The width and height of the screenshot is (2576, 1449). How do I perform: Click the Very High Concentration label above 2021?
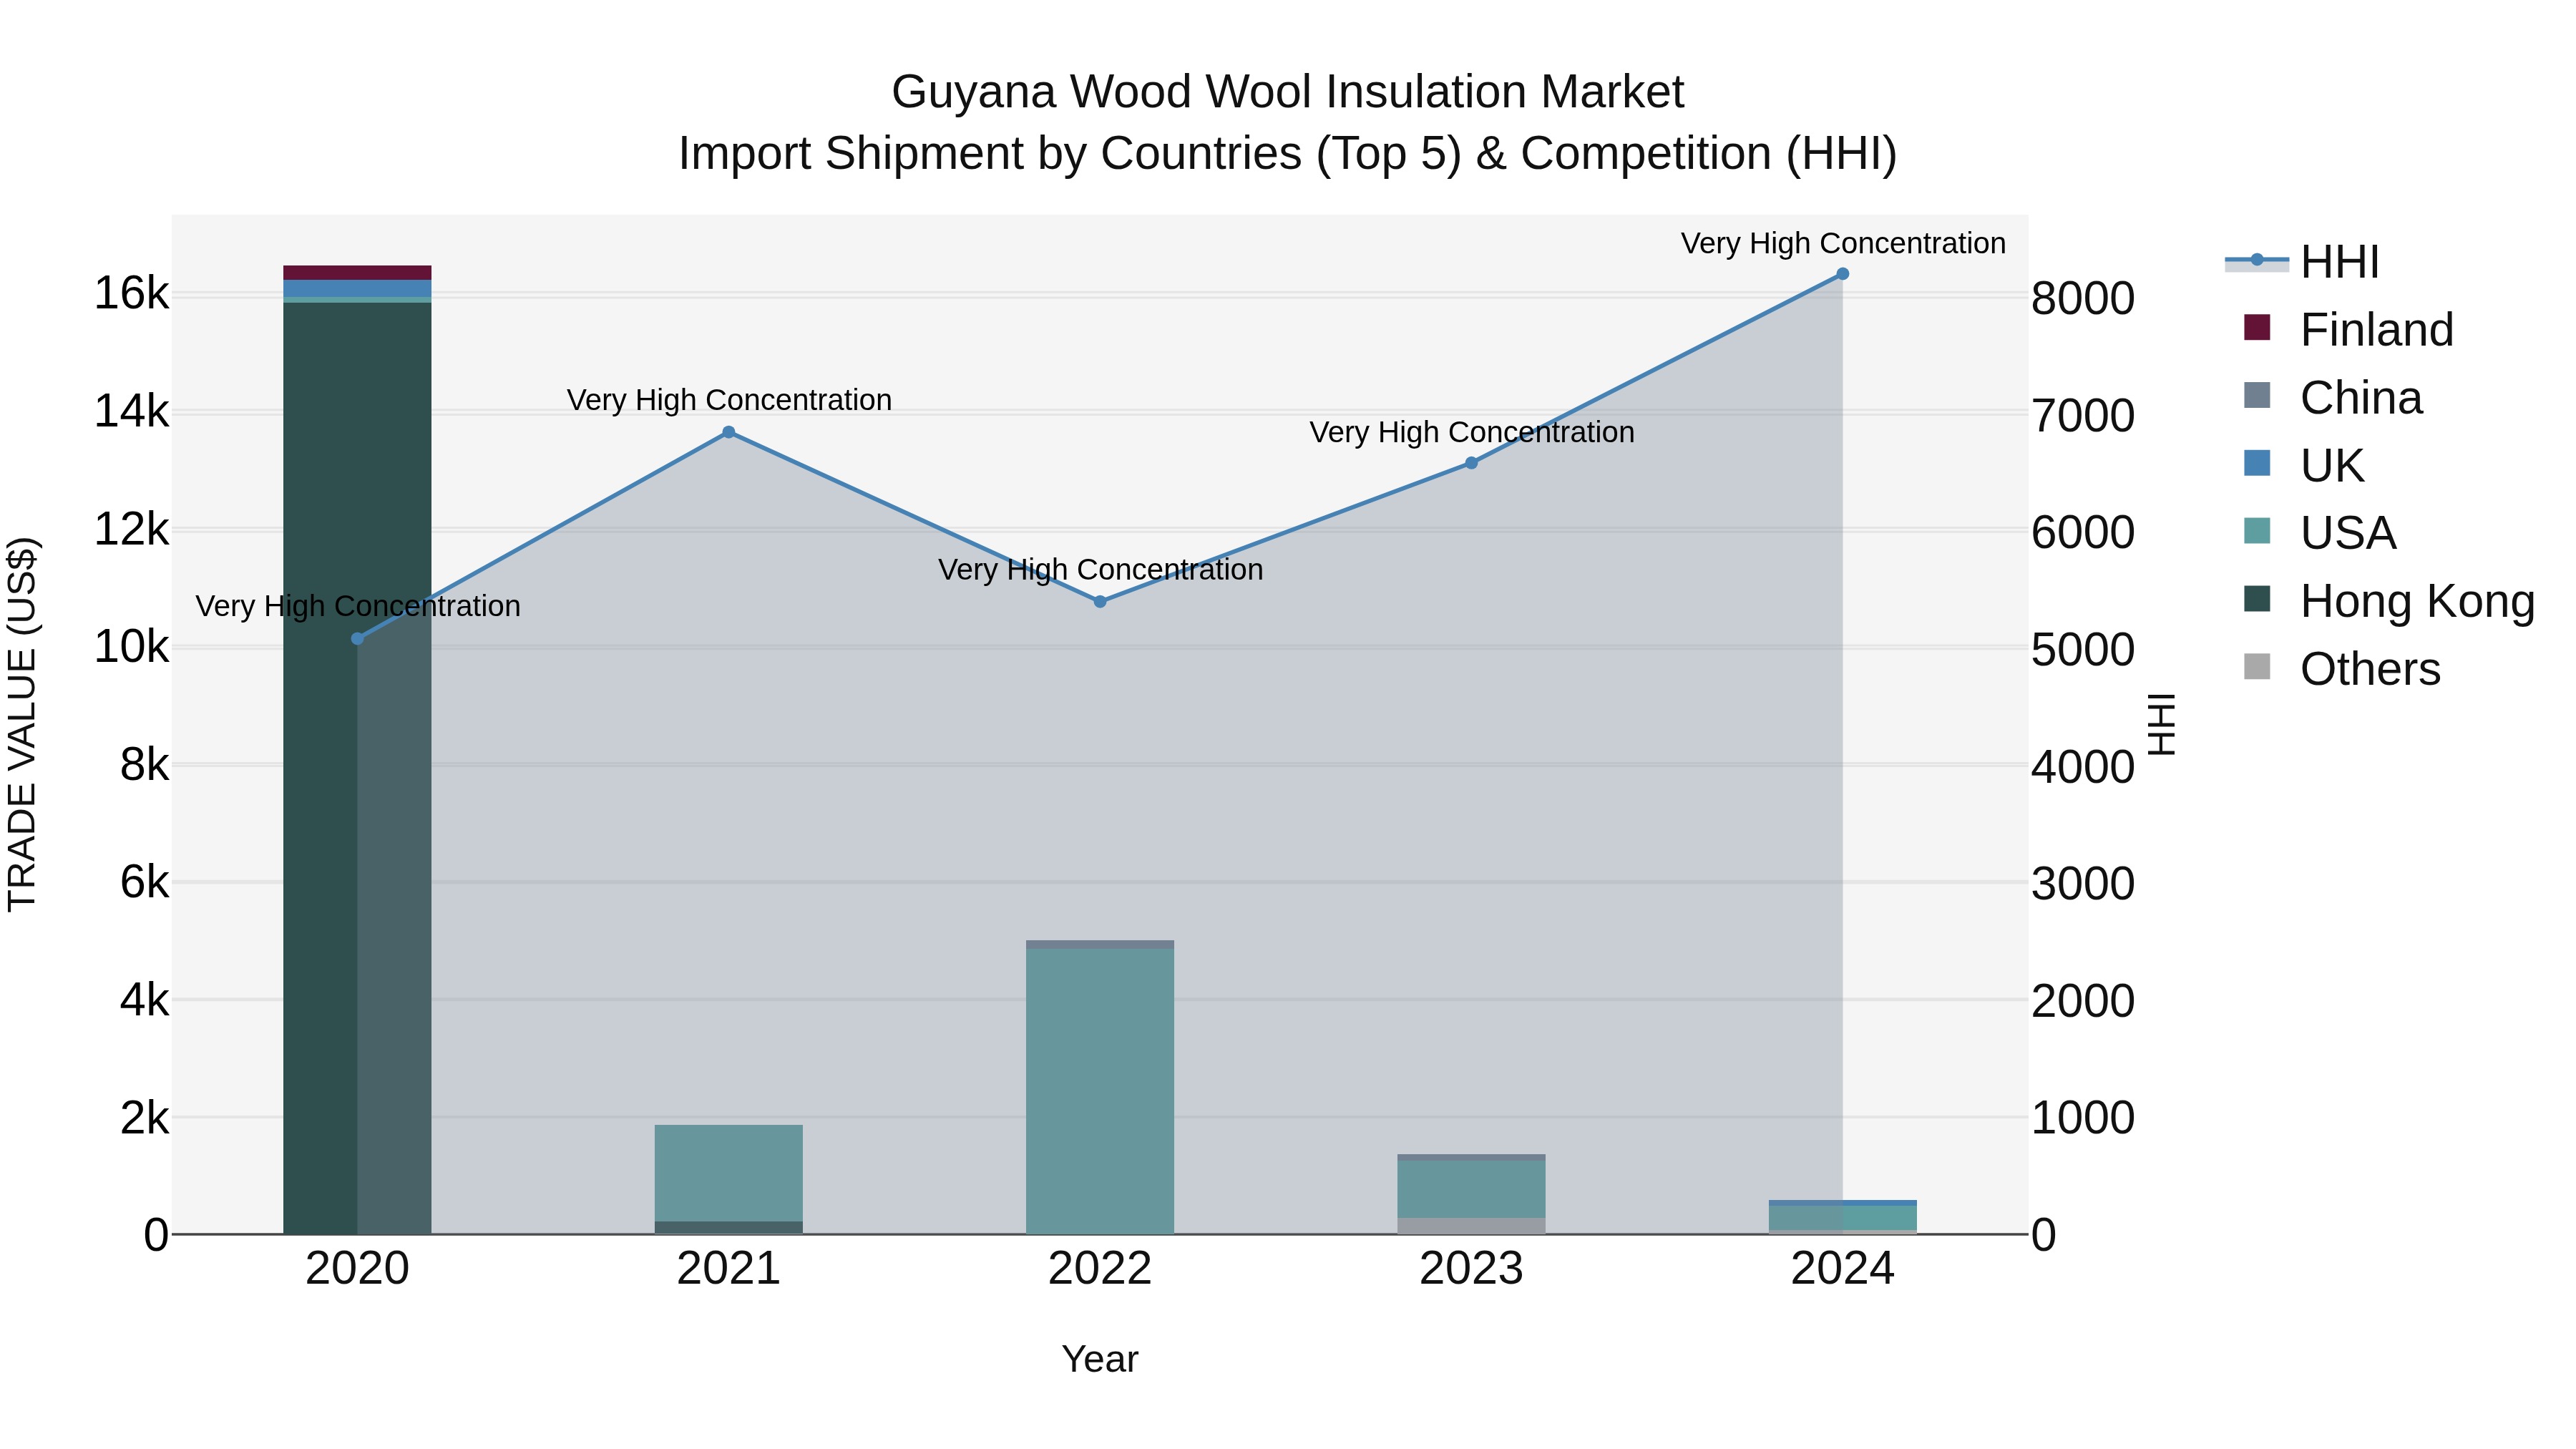pos(729,400)
